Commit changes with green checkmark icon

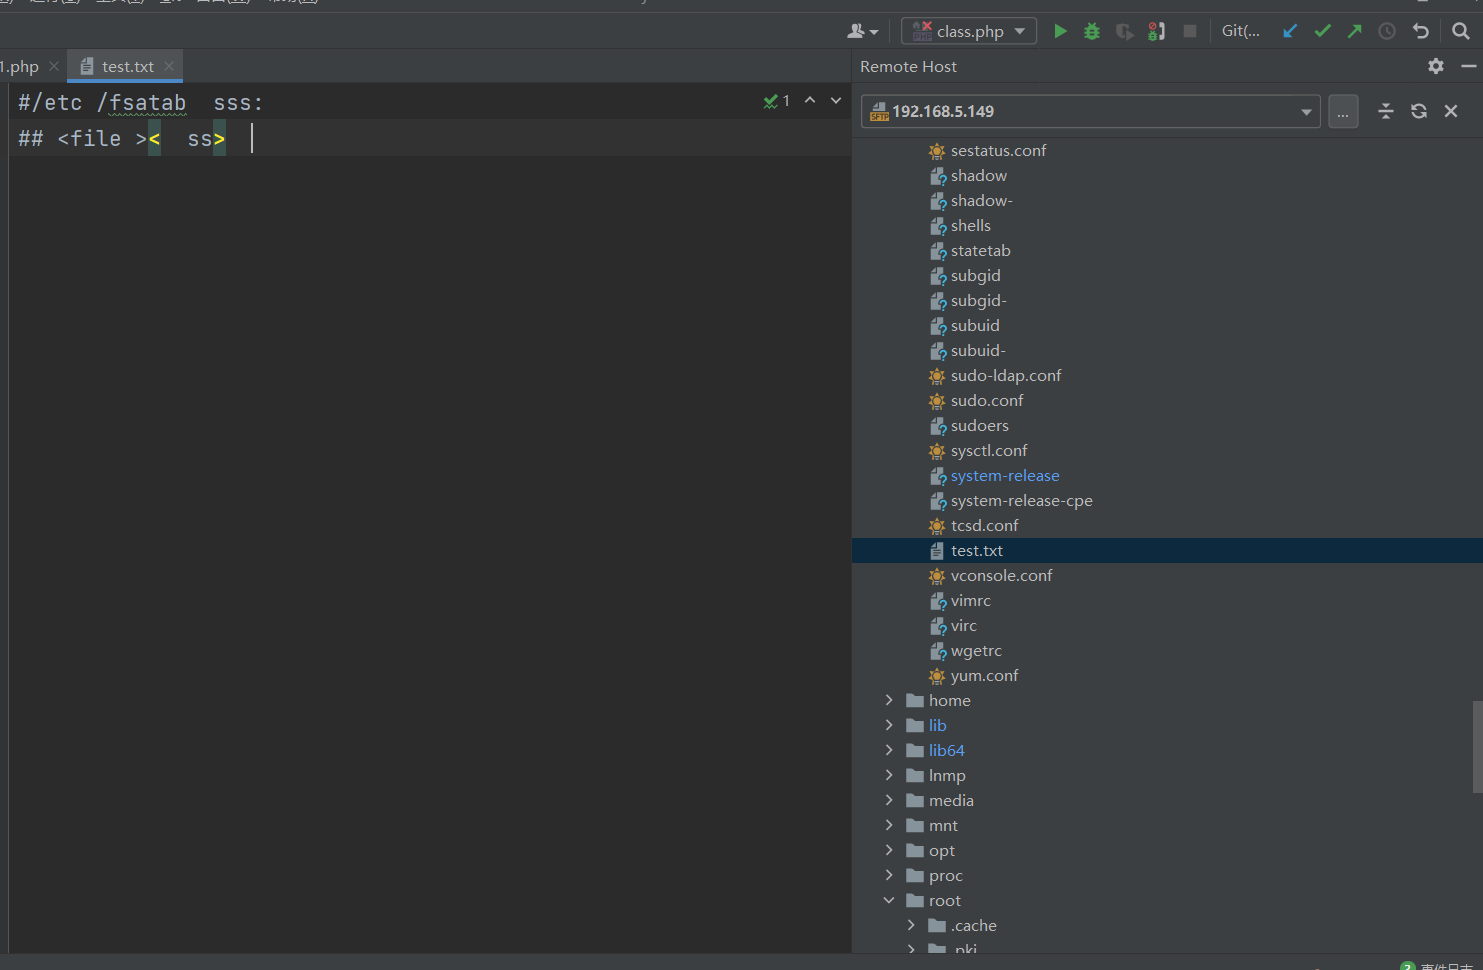point(1322,31)
